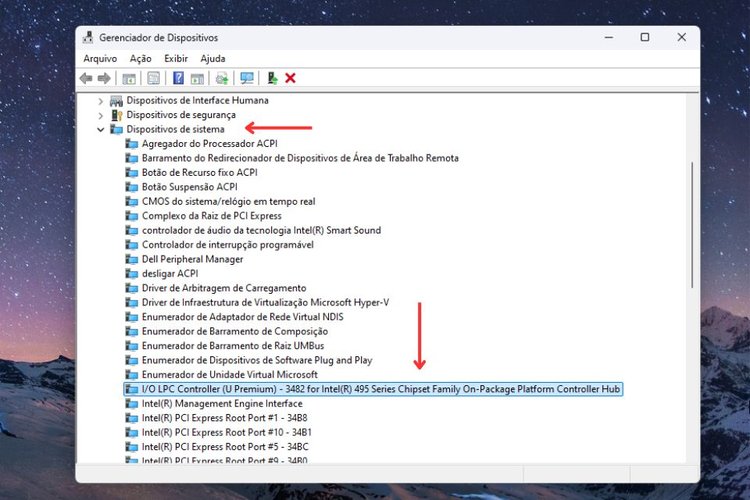
Task: Click the icon beside Driver de Arbitragem de Carregamento
Action: (x=132, y=288)
